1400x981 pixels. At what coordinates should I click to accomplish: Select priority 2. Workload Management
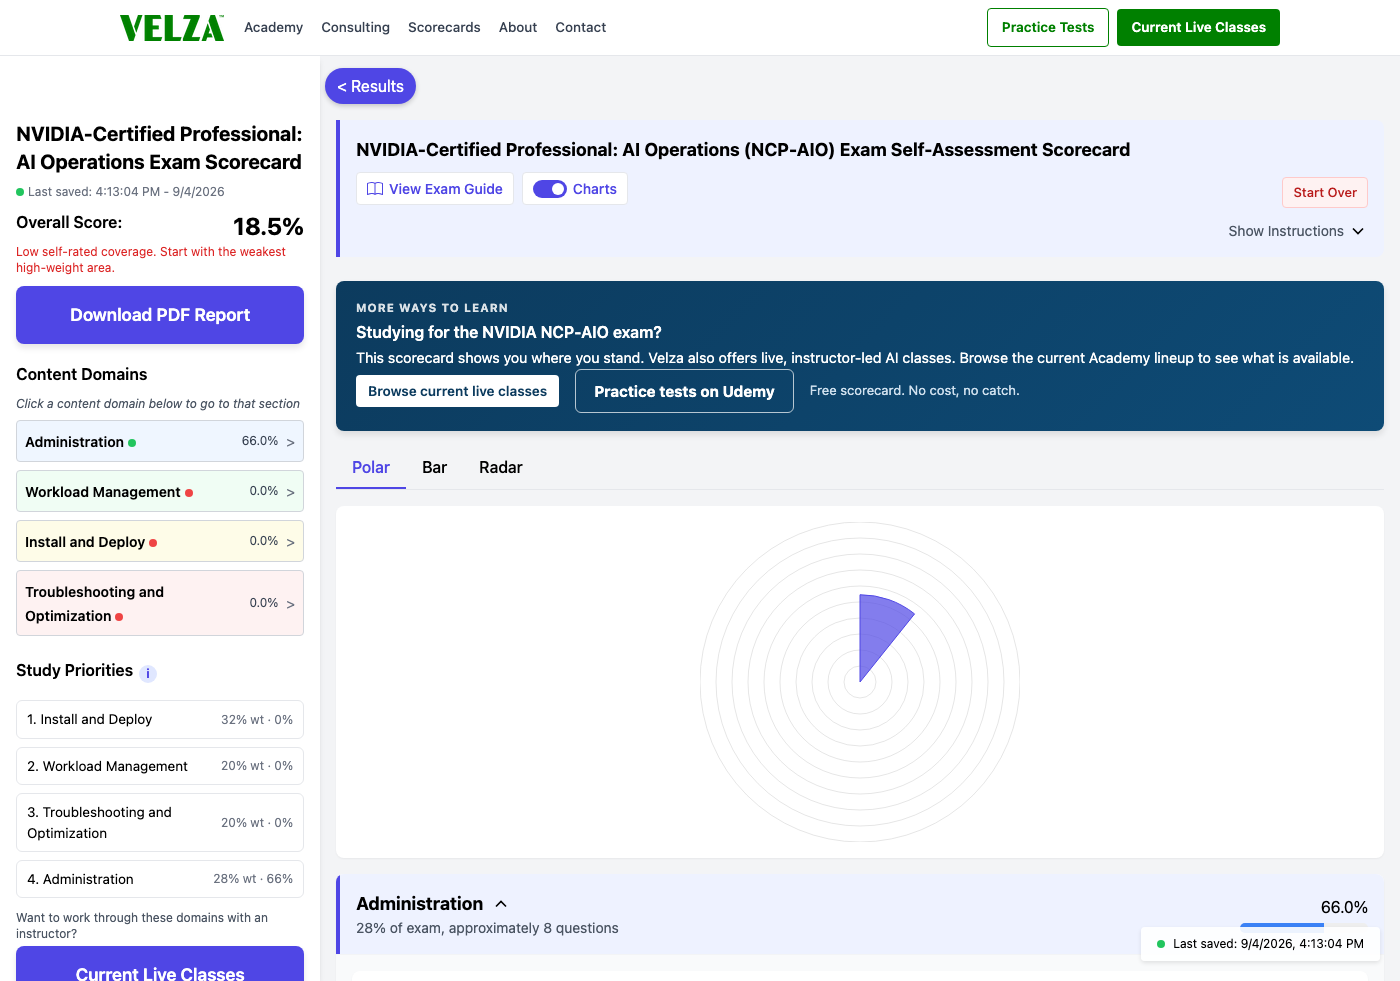[160, 766]
